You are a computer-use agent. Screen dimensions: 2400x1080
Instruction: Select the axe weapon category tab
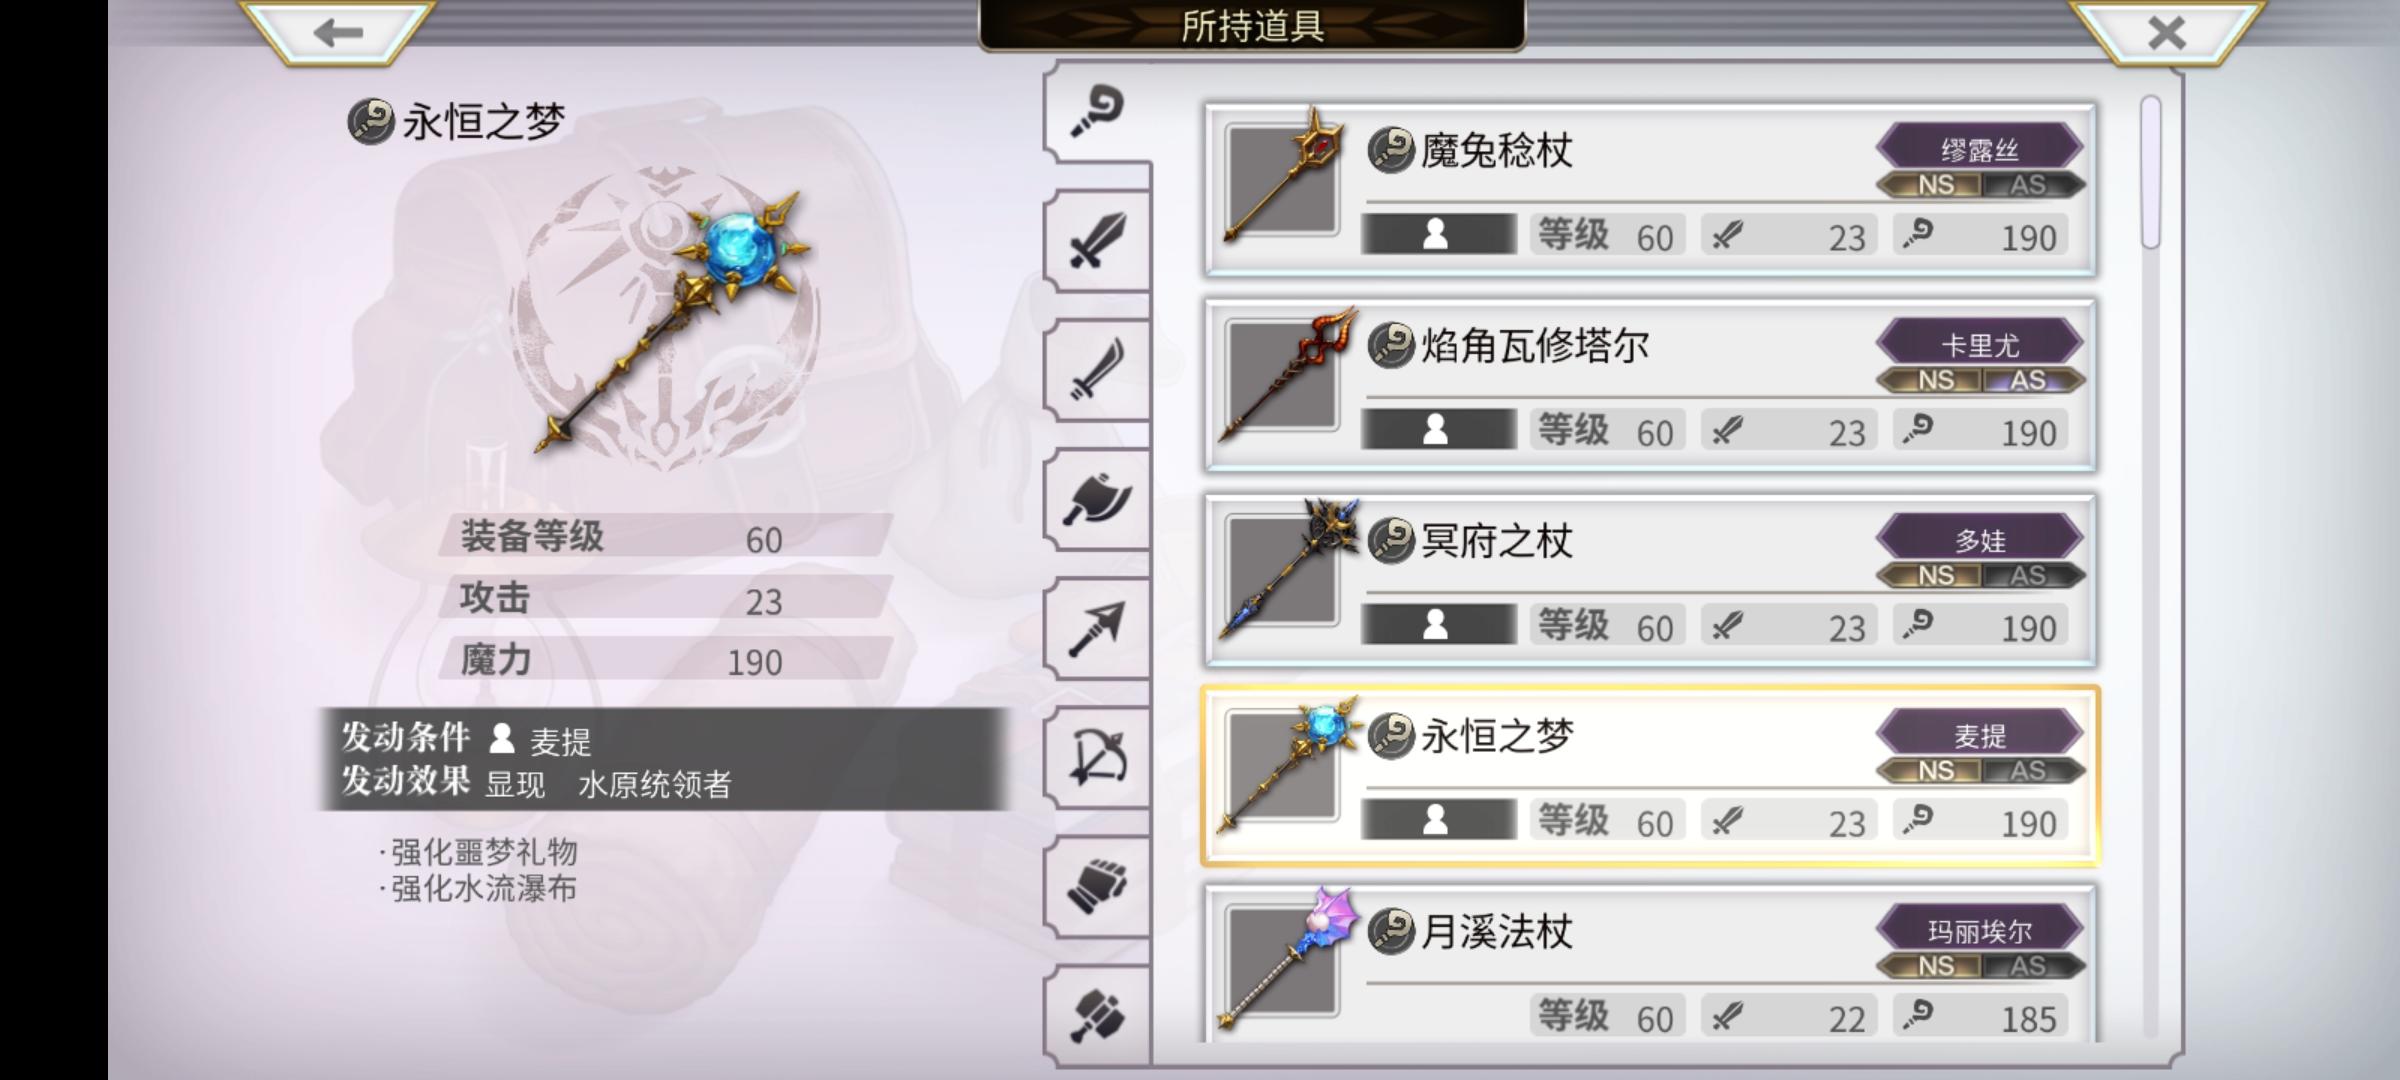pyautogui.click(x=1097, y=499)
